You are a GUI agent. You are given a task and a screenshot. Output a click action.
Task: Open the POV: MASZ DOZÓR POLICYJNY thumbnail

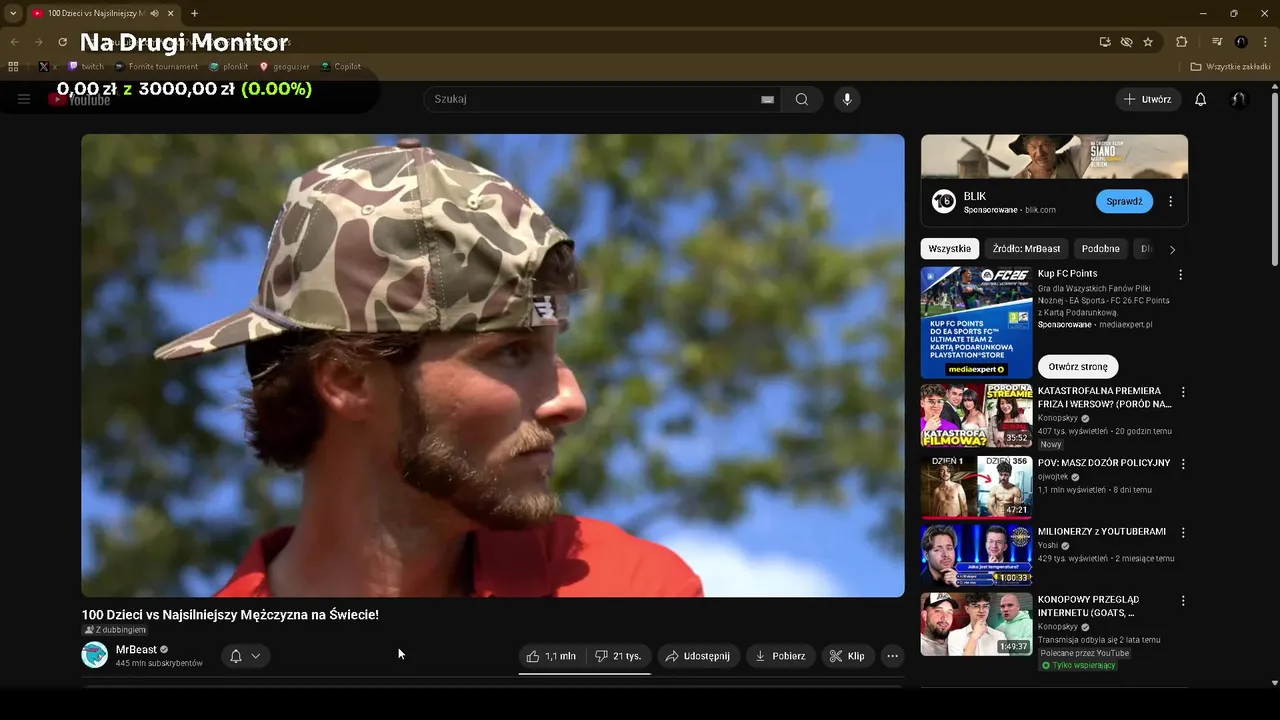point(976,487)
